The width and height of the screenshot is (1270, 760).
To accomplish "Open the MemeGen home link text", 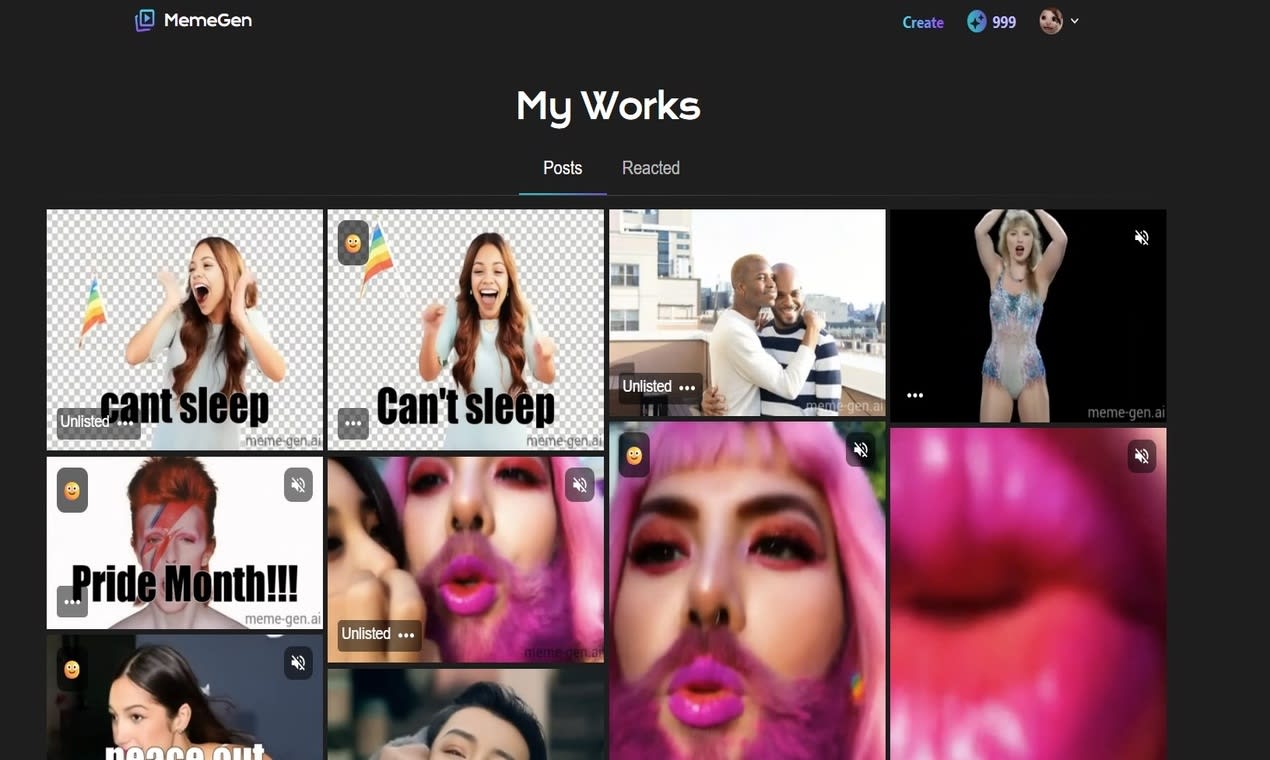I will [x=208, y=20].
